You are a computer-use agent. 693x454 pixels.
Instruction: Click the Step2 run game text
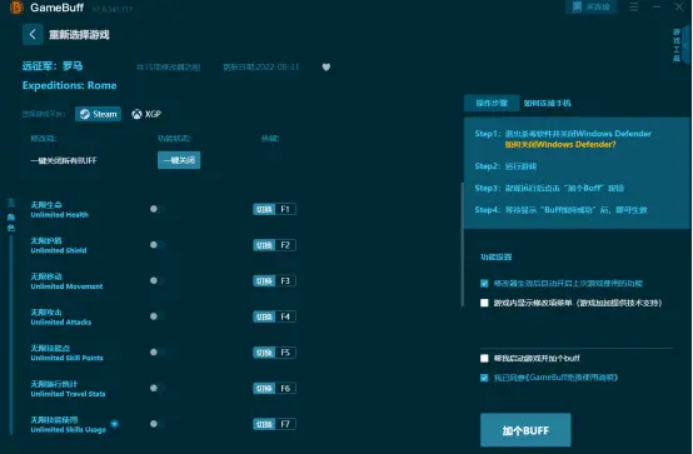click(506, 166)
